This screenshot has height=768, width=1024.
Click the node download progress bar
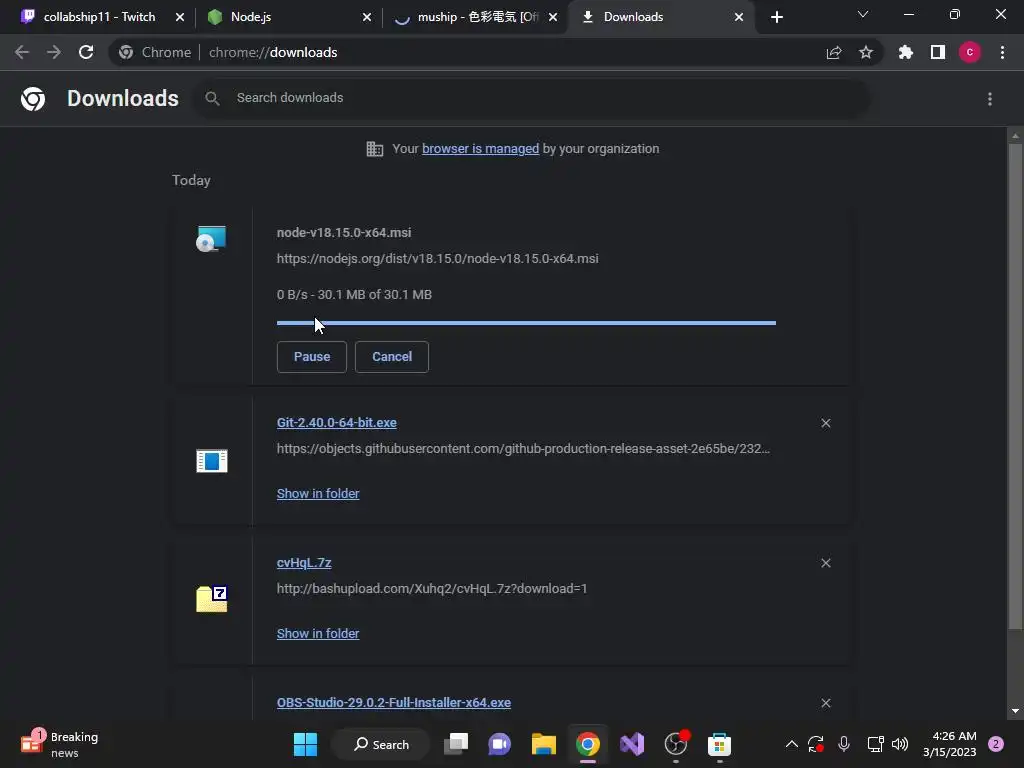point(526,323)
